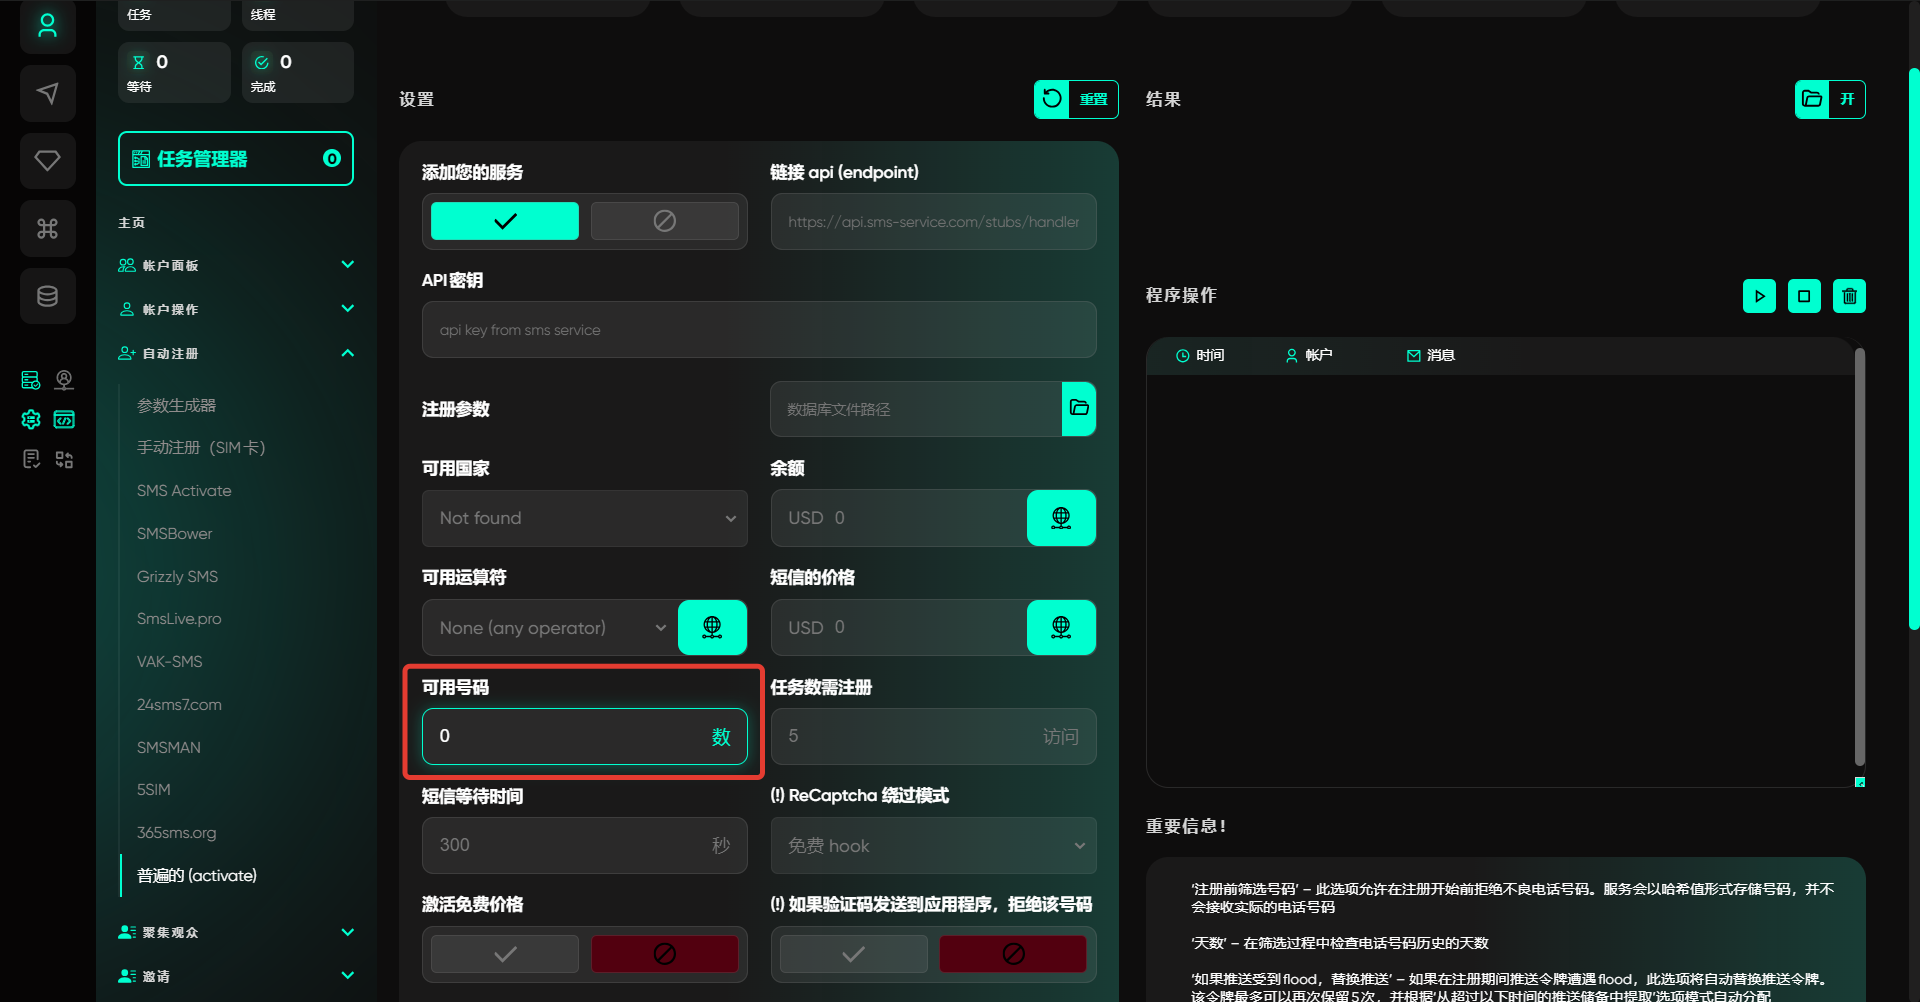1920x1002 pixels.
Task: Enable 激活免费价格 checkmark option
Action: coord(505,954)
